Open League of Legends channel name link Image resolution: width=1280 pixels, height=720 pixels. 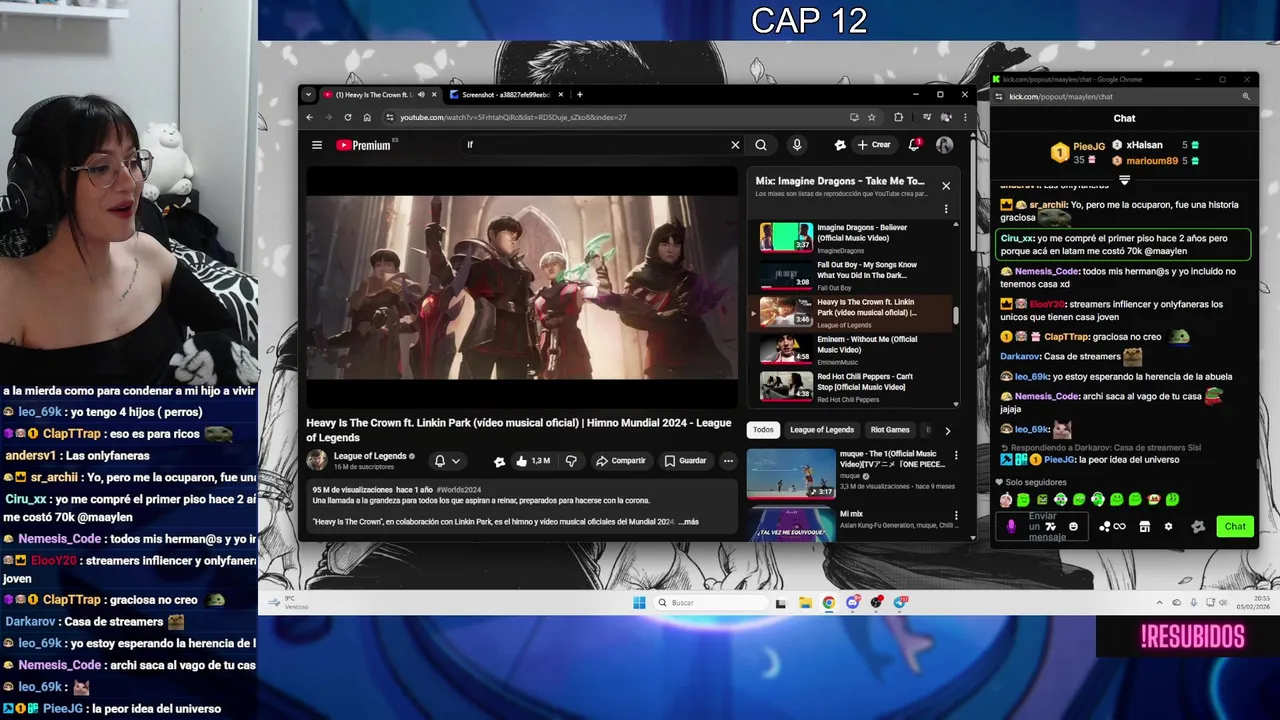tap(370, 456)
